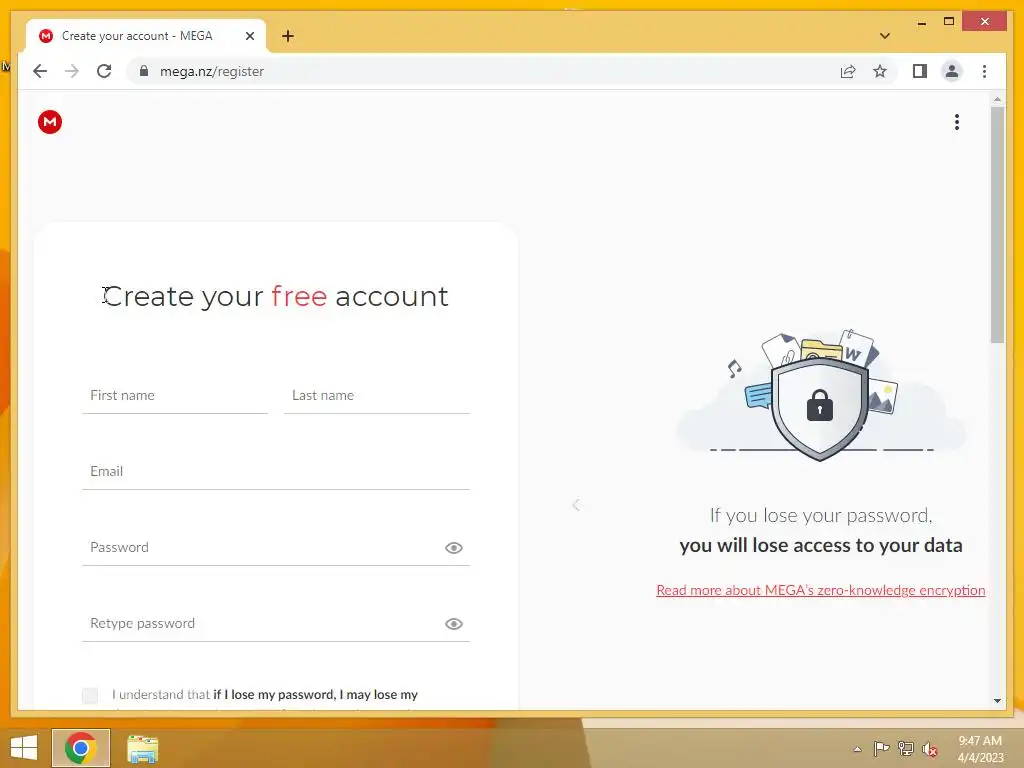Reload the page with refresh icon
Image resolution: width=1024 pixels, height=768 pixels.
pos(104,71)
